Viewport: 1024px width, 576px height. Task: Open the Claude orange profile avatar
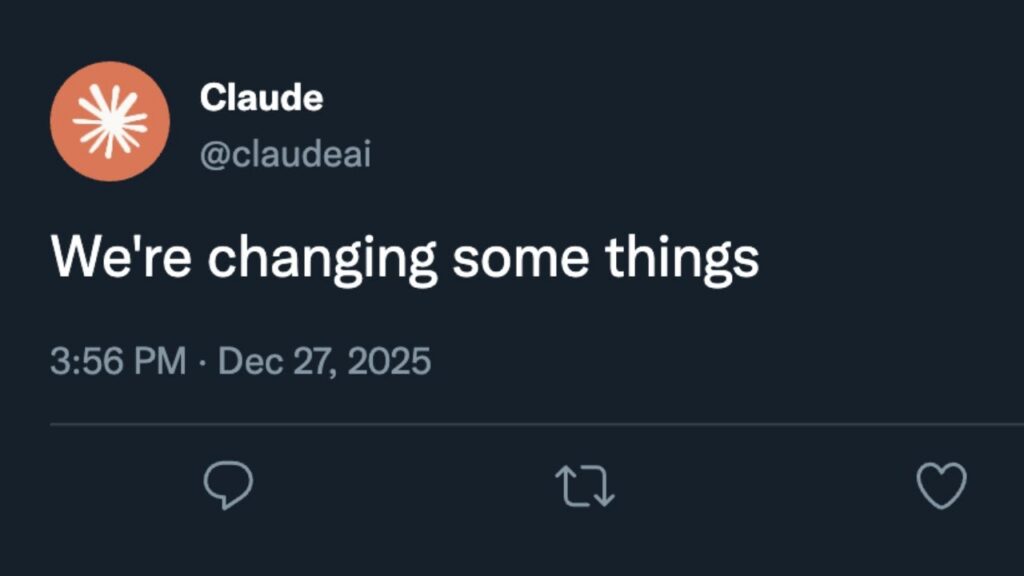pyautogui.click(x=109, y=121)
